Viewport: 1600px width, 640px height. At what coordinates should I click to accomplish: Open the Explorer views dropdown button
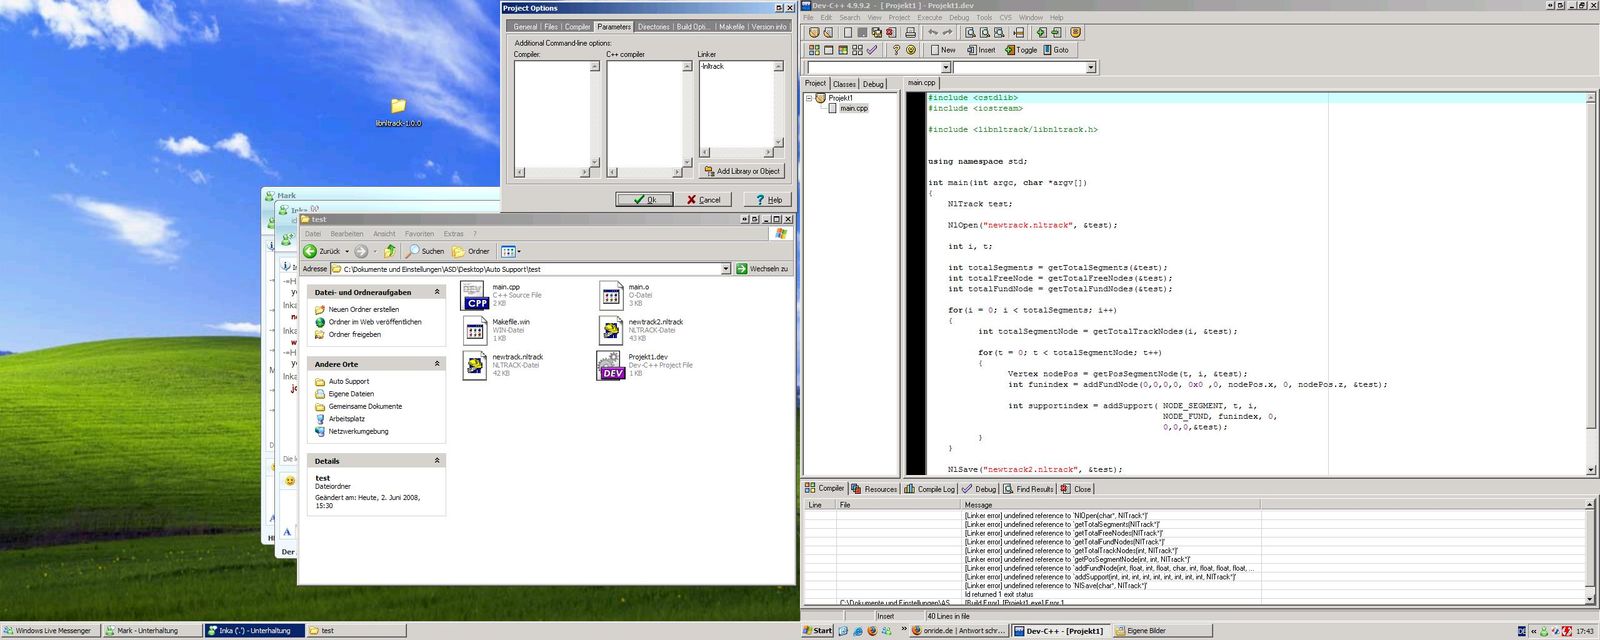click(x=511, y=251)
